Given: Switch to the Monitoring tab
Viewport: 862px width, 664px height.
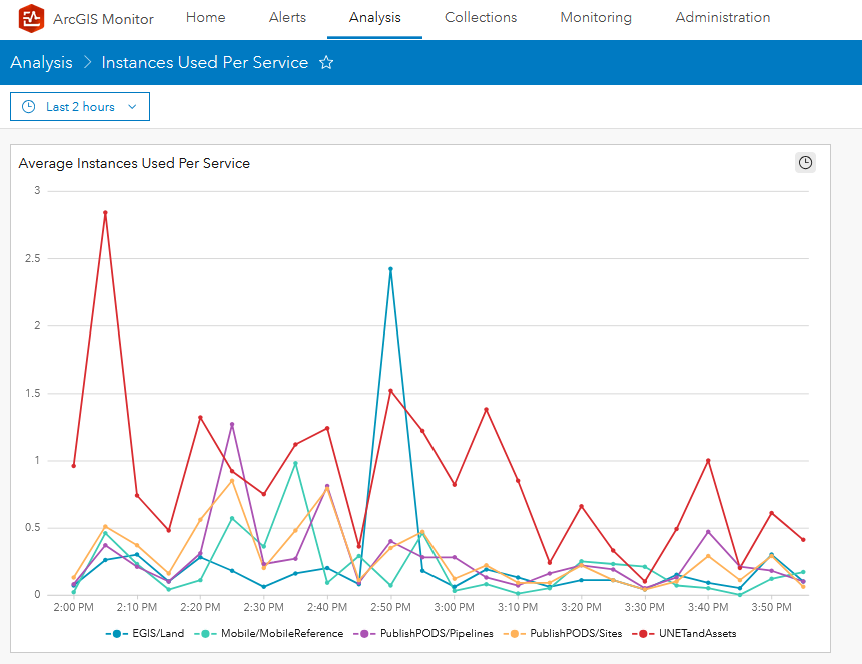Looking at the screenshot, I should pyautogui.click(x=595, y=17).
